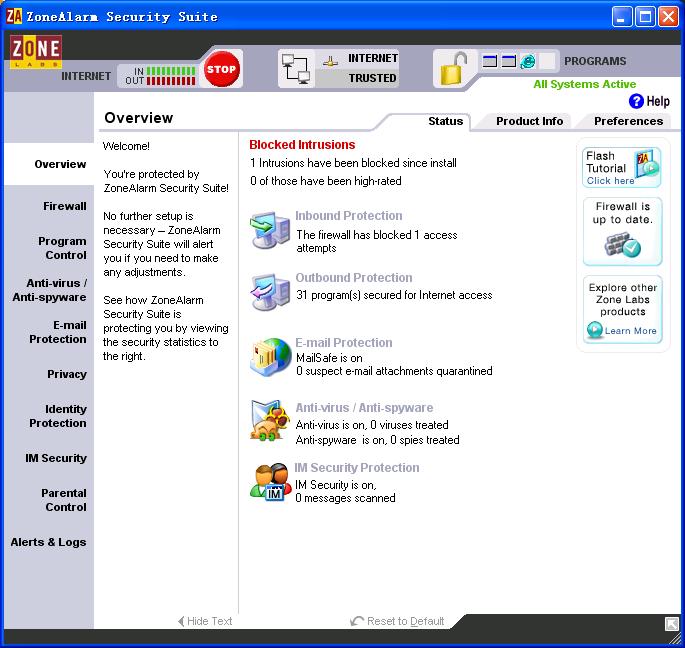This screenshot has height=648, width=685.
Task: Click the Flash Tutorial ZA icon
Action: (x=647, y=163)
